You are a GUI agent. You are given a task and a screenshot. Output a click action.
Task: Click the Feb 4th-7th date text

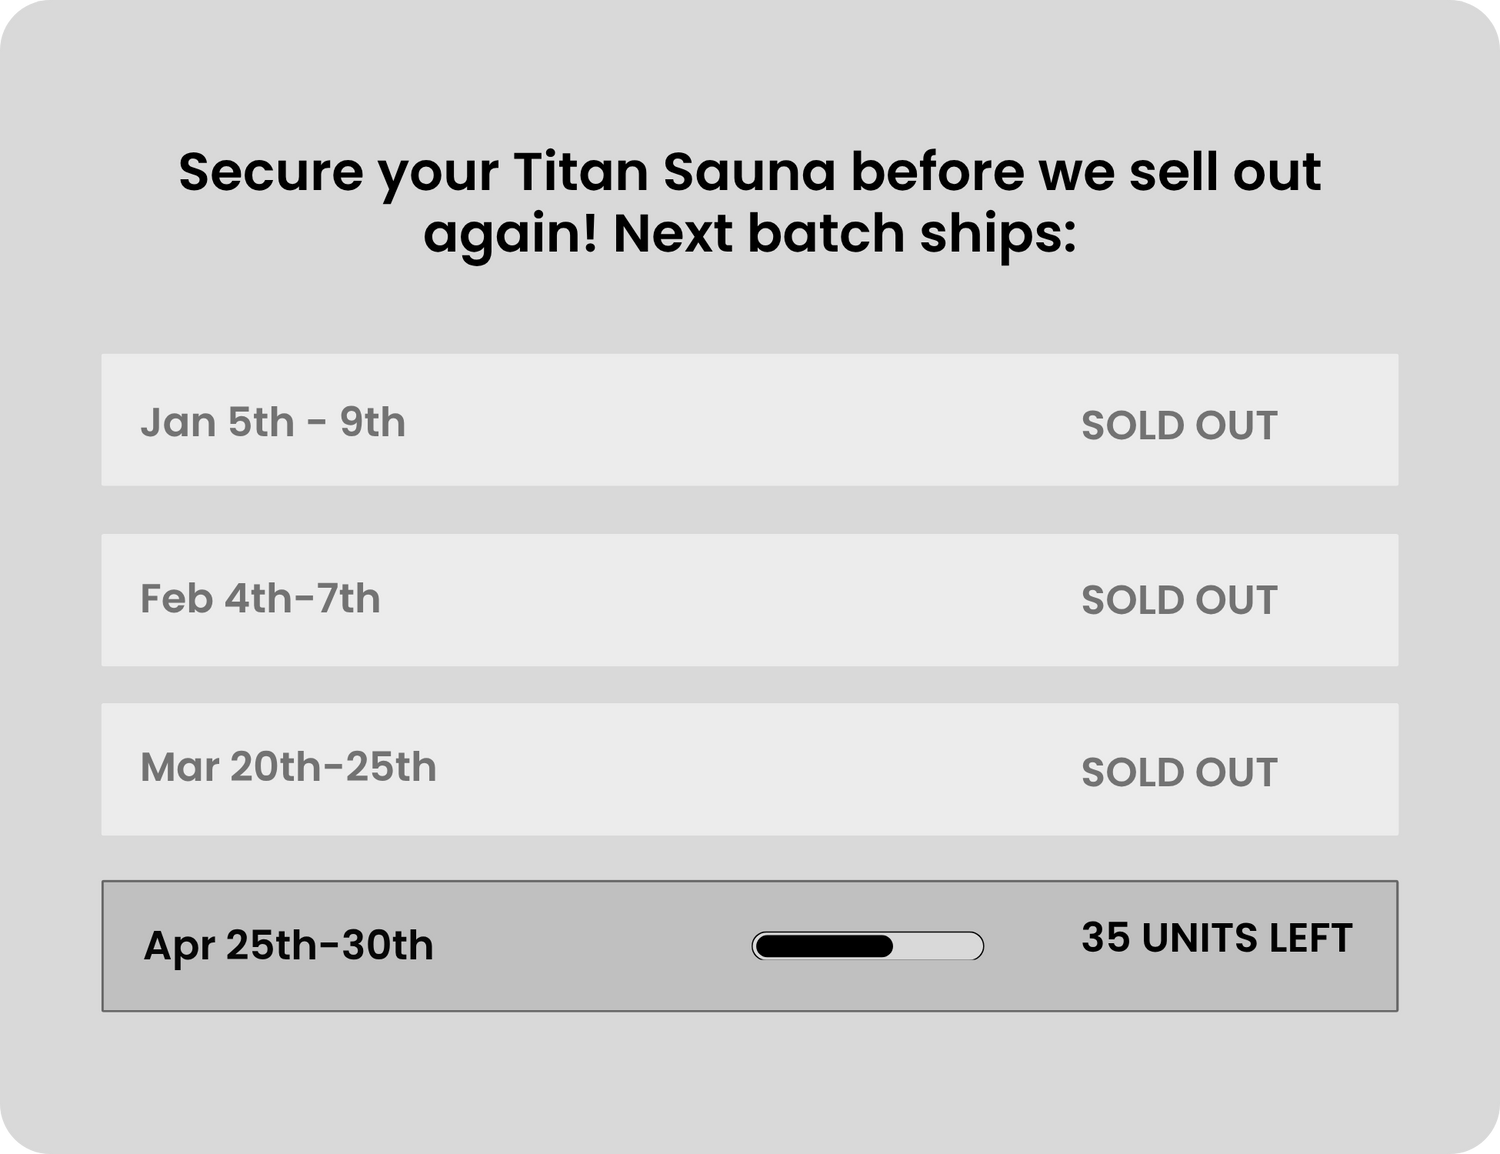click(x=260, y=599)
